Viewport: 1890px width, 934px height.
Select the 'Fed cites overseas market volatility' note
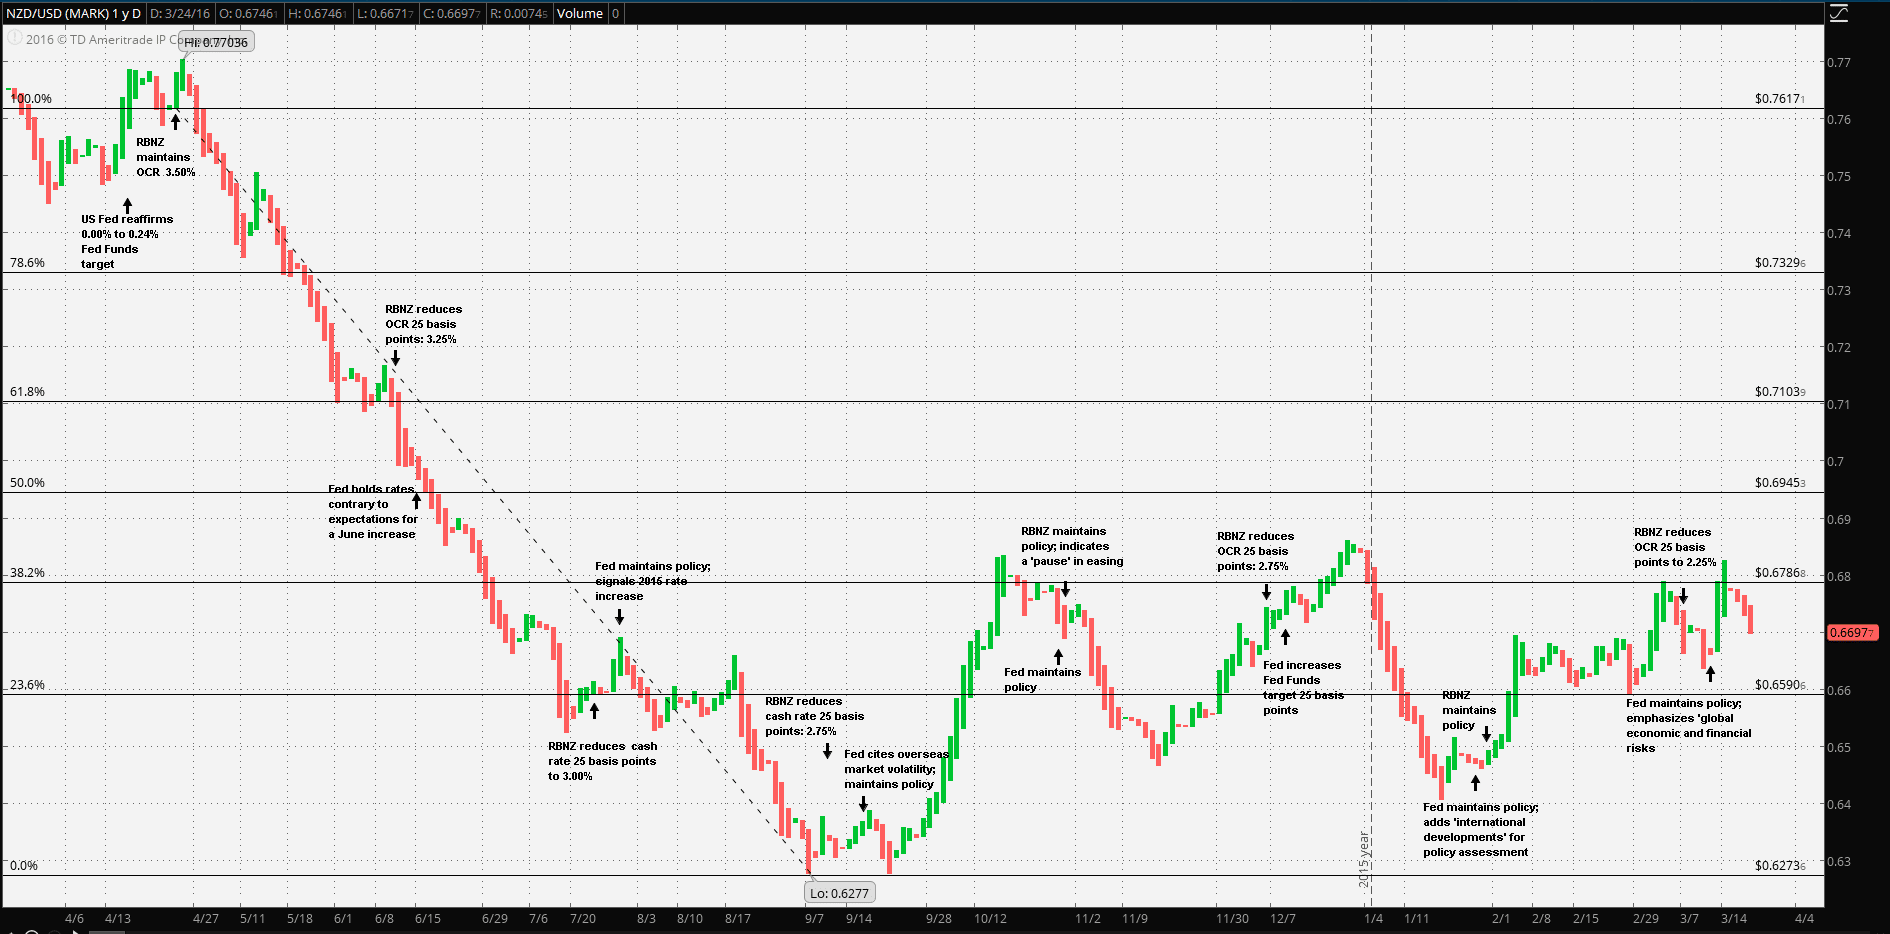tap(896, 769)
